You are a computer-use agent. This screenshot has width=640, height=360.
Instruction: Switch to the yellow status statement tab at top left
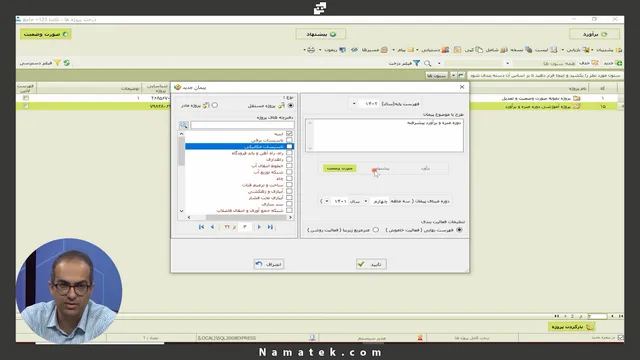point(46,34)
